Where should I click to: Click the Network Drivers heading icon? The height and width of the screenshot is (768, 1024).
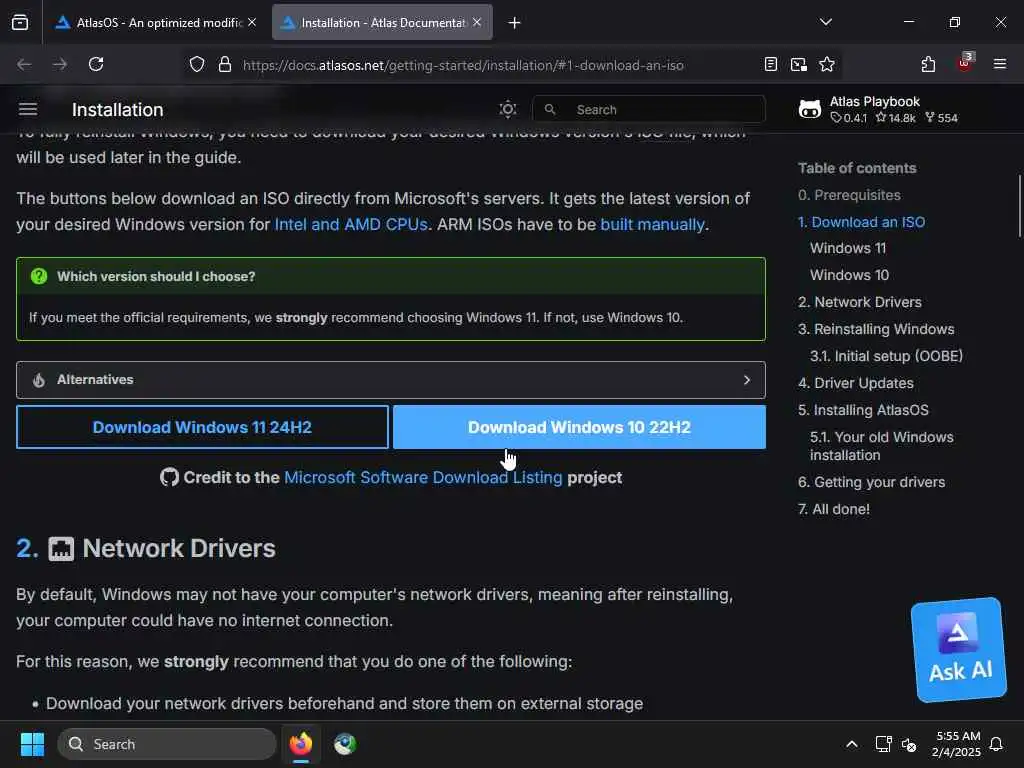[61, 549]
